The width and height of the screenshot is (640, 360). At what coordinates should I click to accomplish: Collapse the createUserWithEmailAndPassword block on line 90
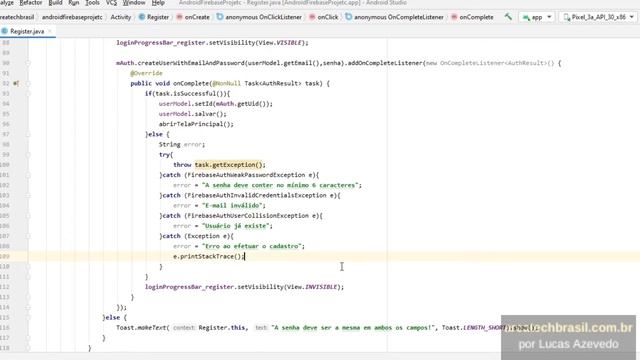tap(28, 63)
